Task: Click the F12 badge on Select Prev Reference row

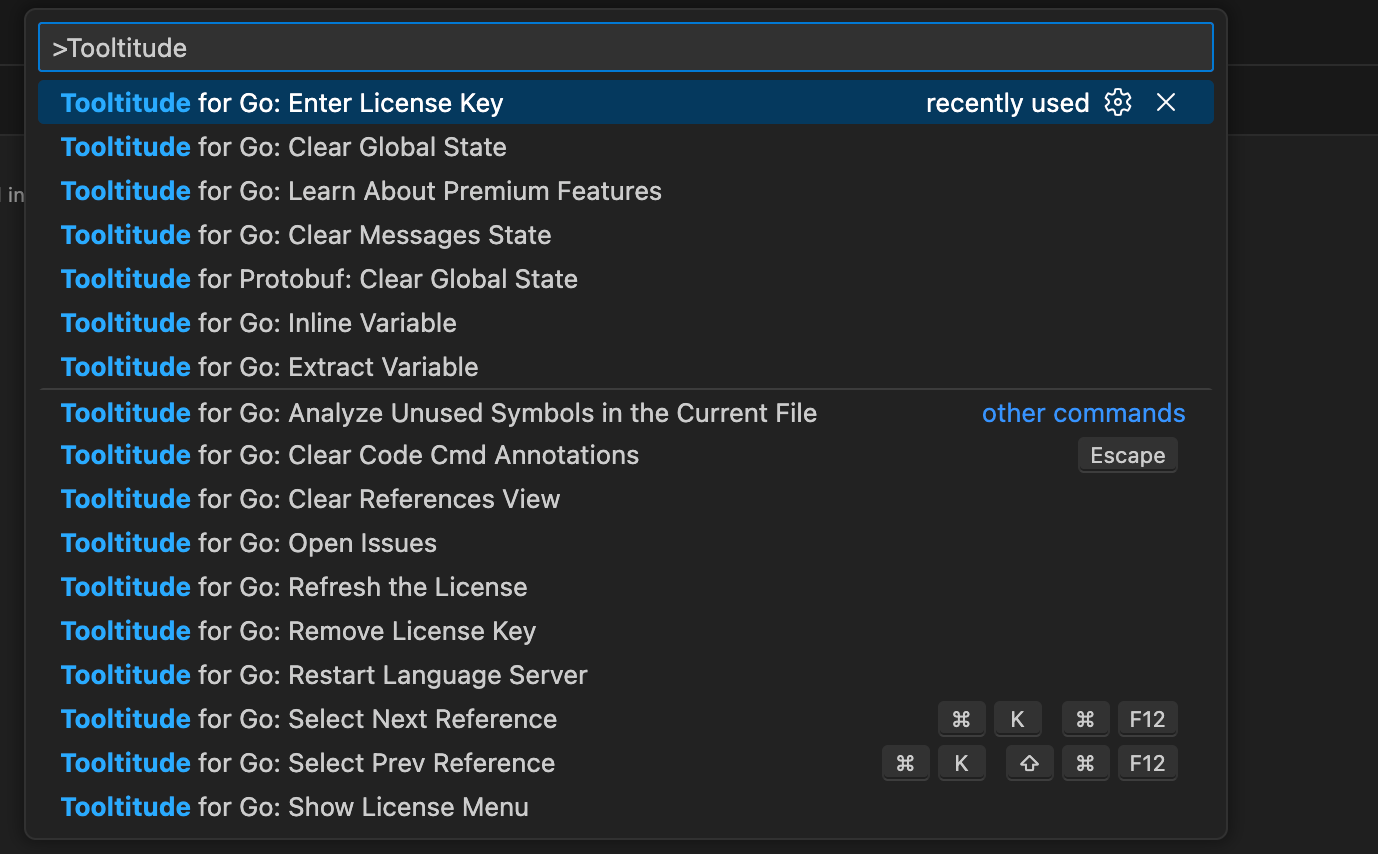Action: (1147, 763)
